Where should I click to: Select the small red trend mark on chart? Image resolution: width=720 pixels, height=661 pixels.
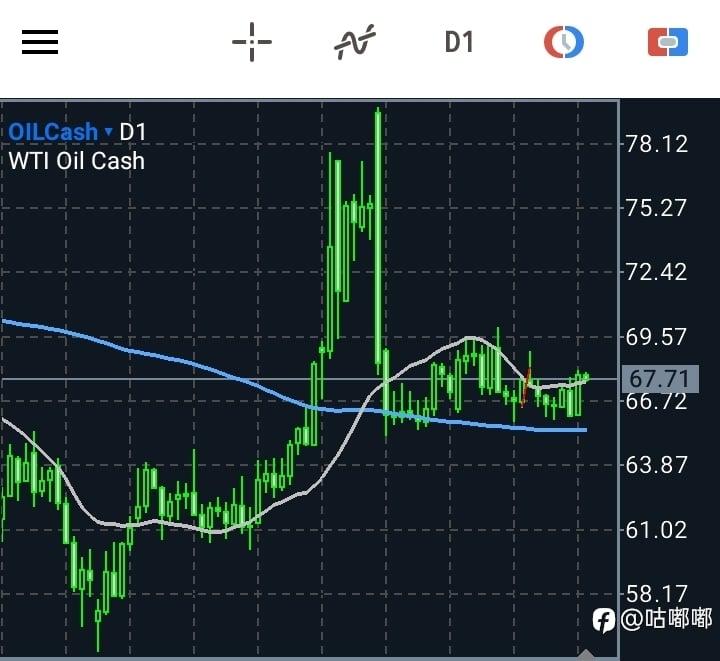[526, 387]
